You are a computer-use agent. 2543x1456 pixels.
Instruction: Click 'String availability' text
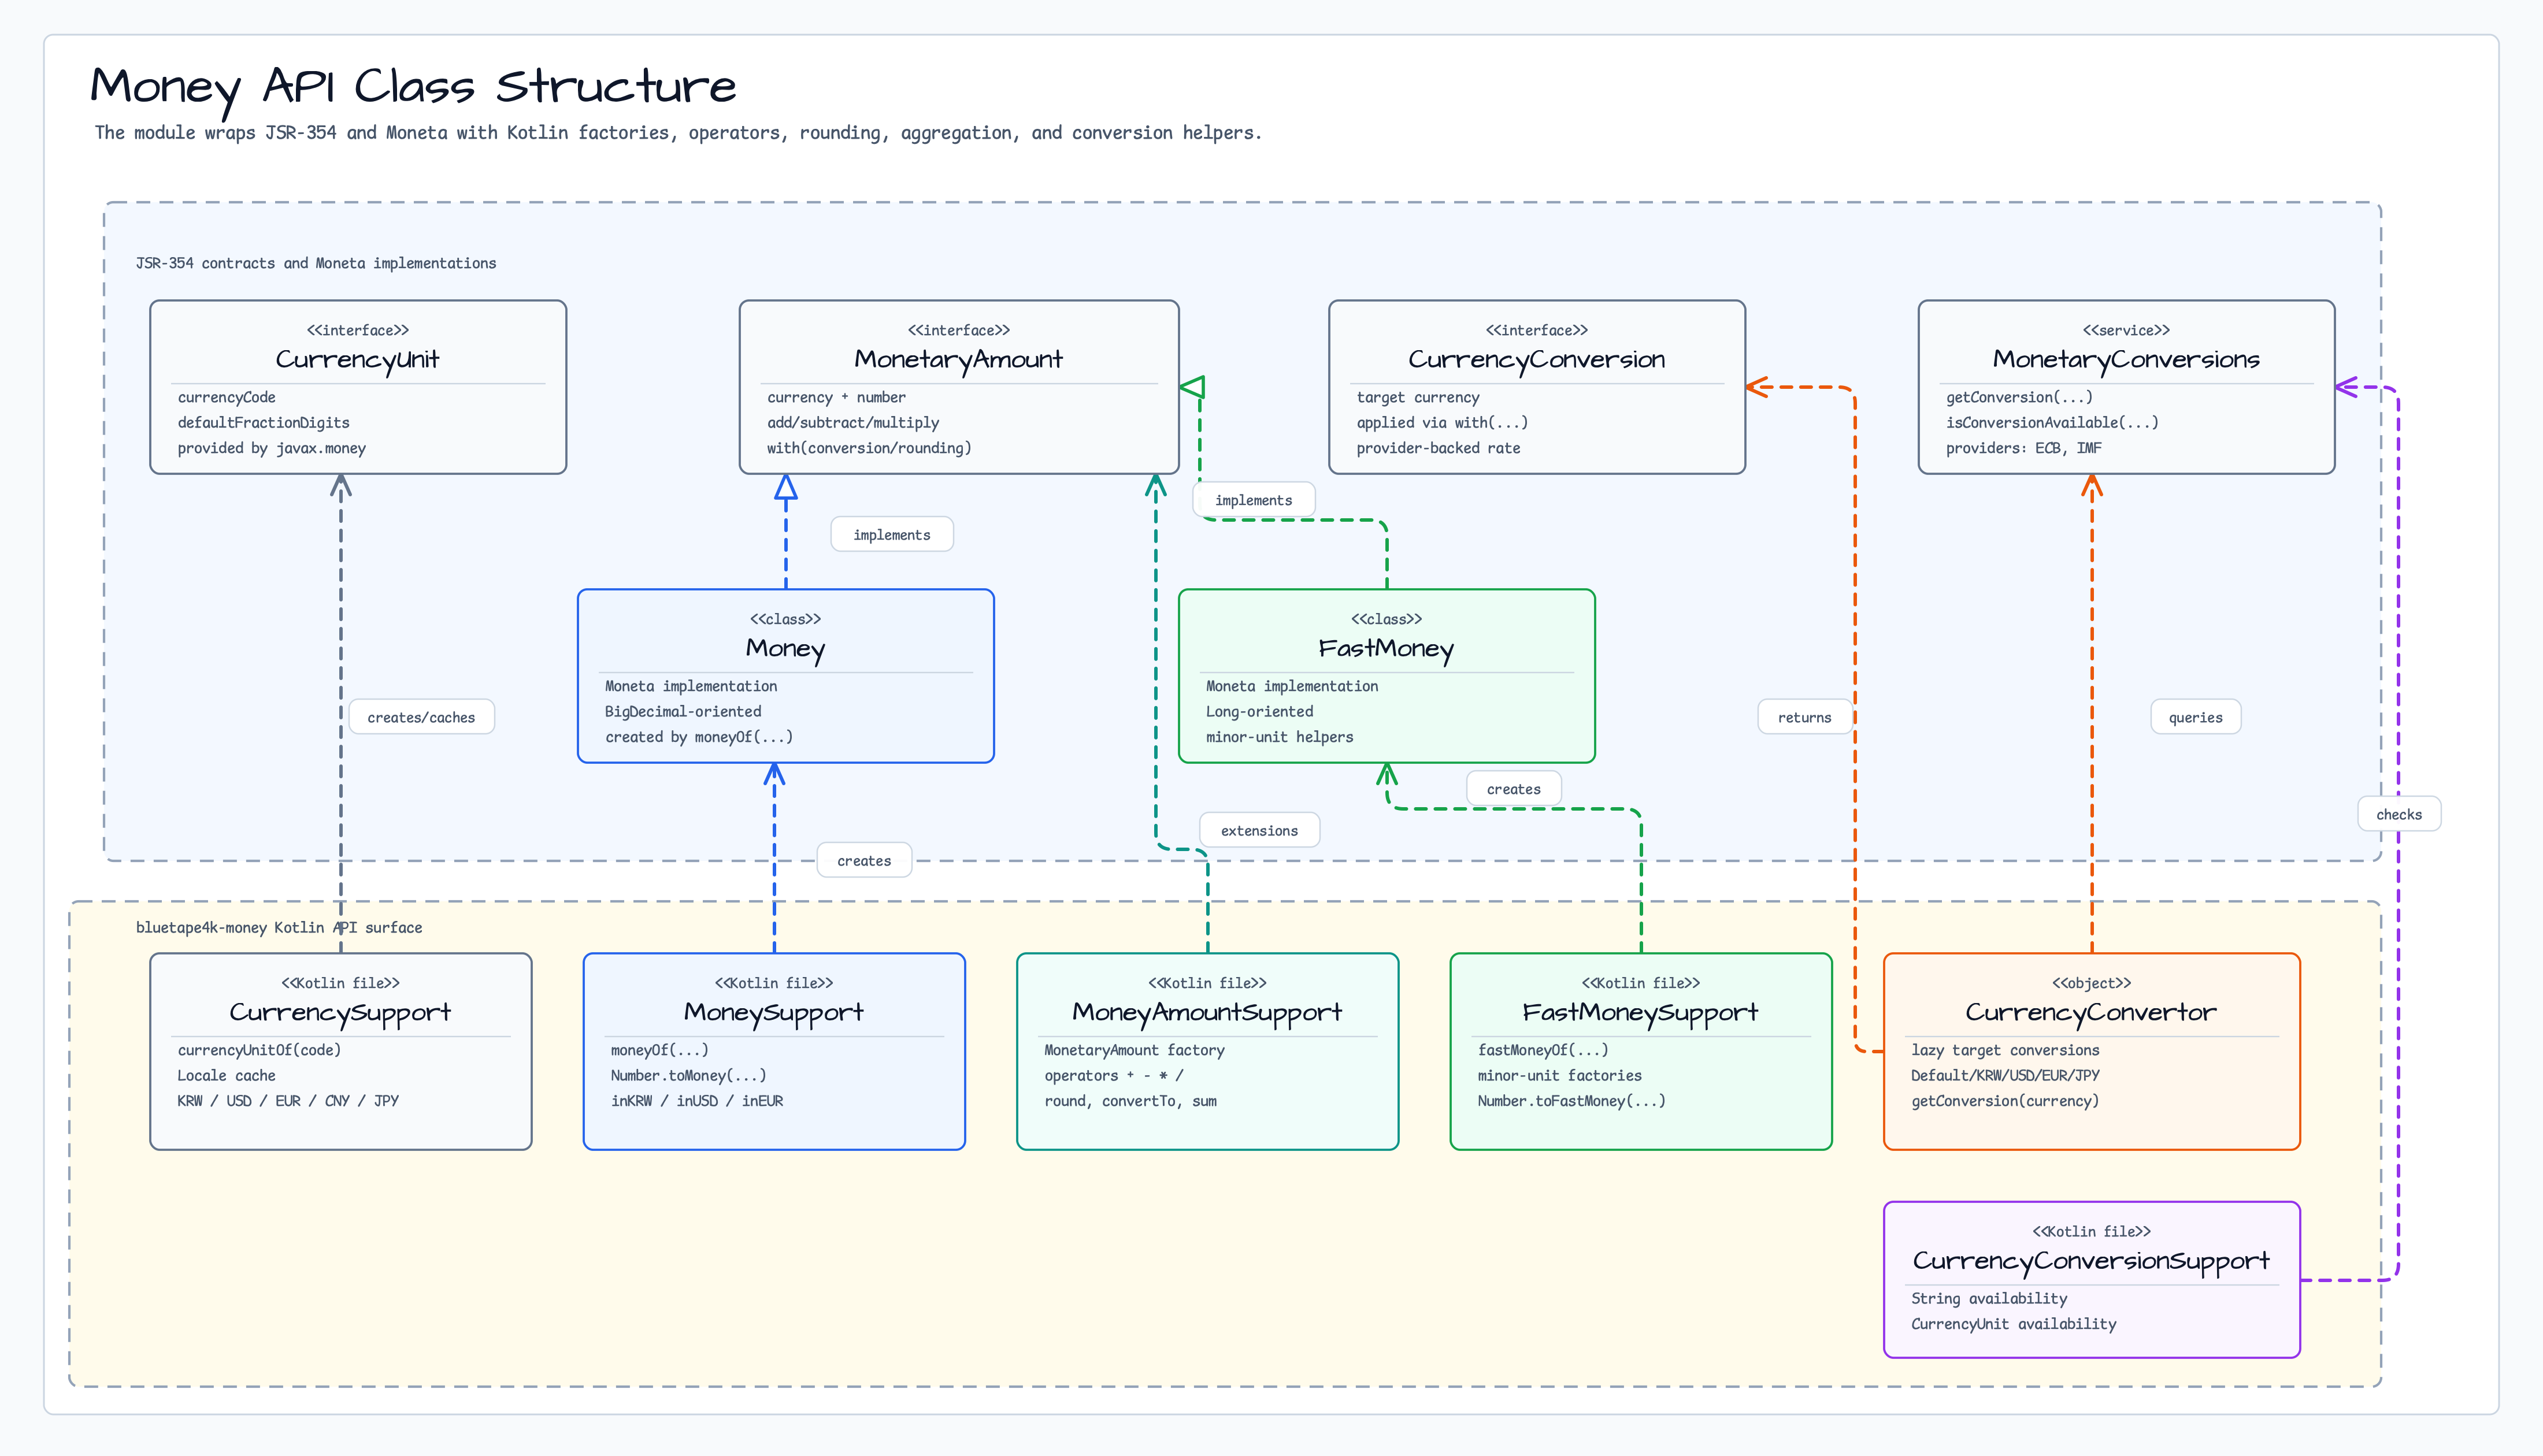pos(1989,1298)
